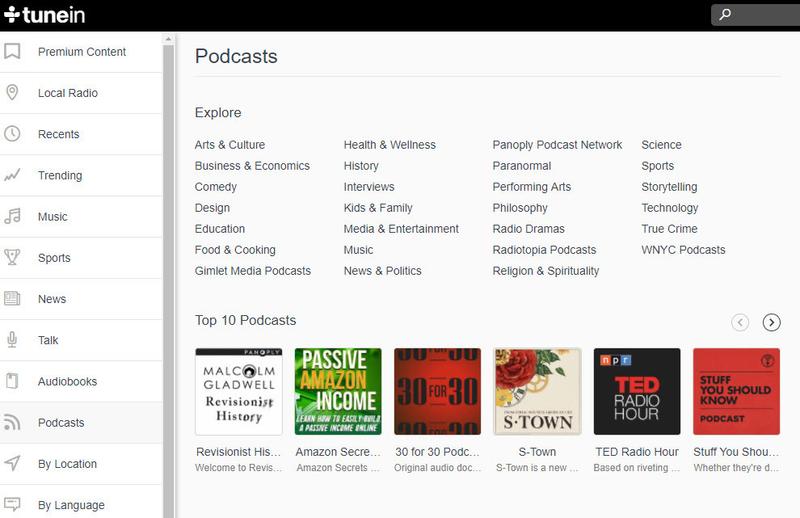Open sidebar News label

52,299
